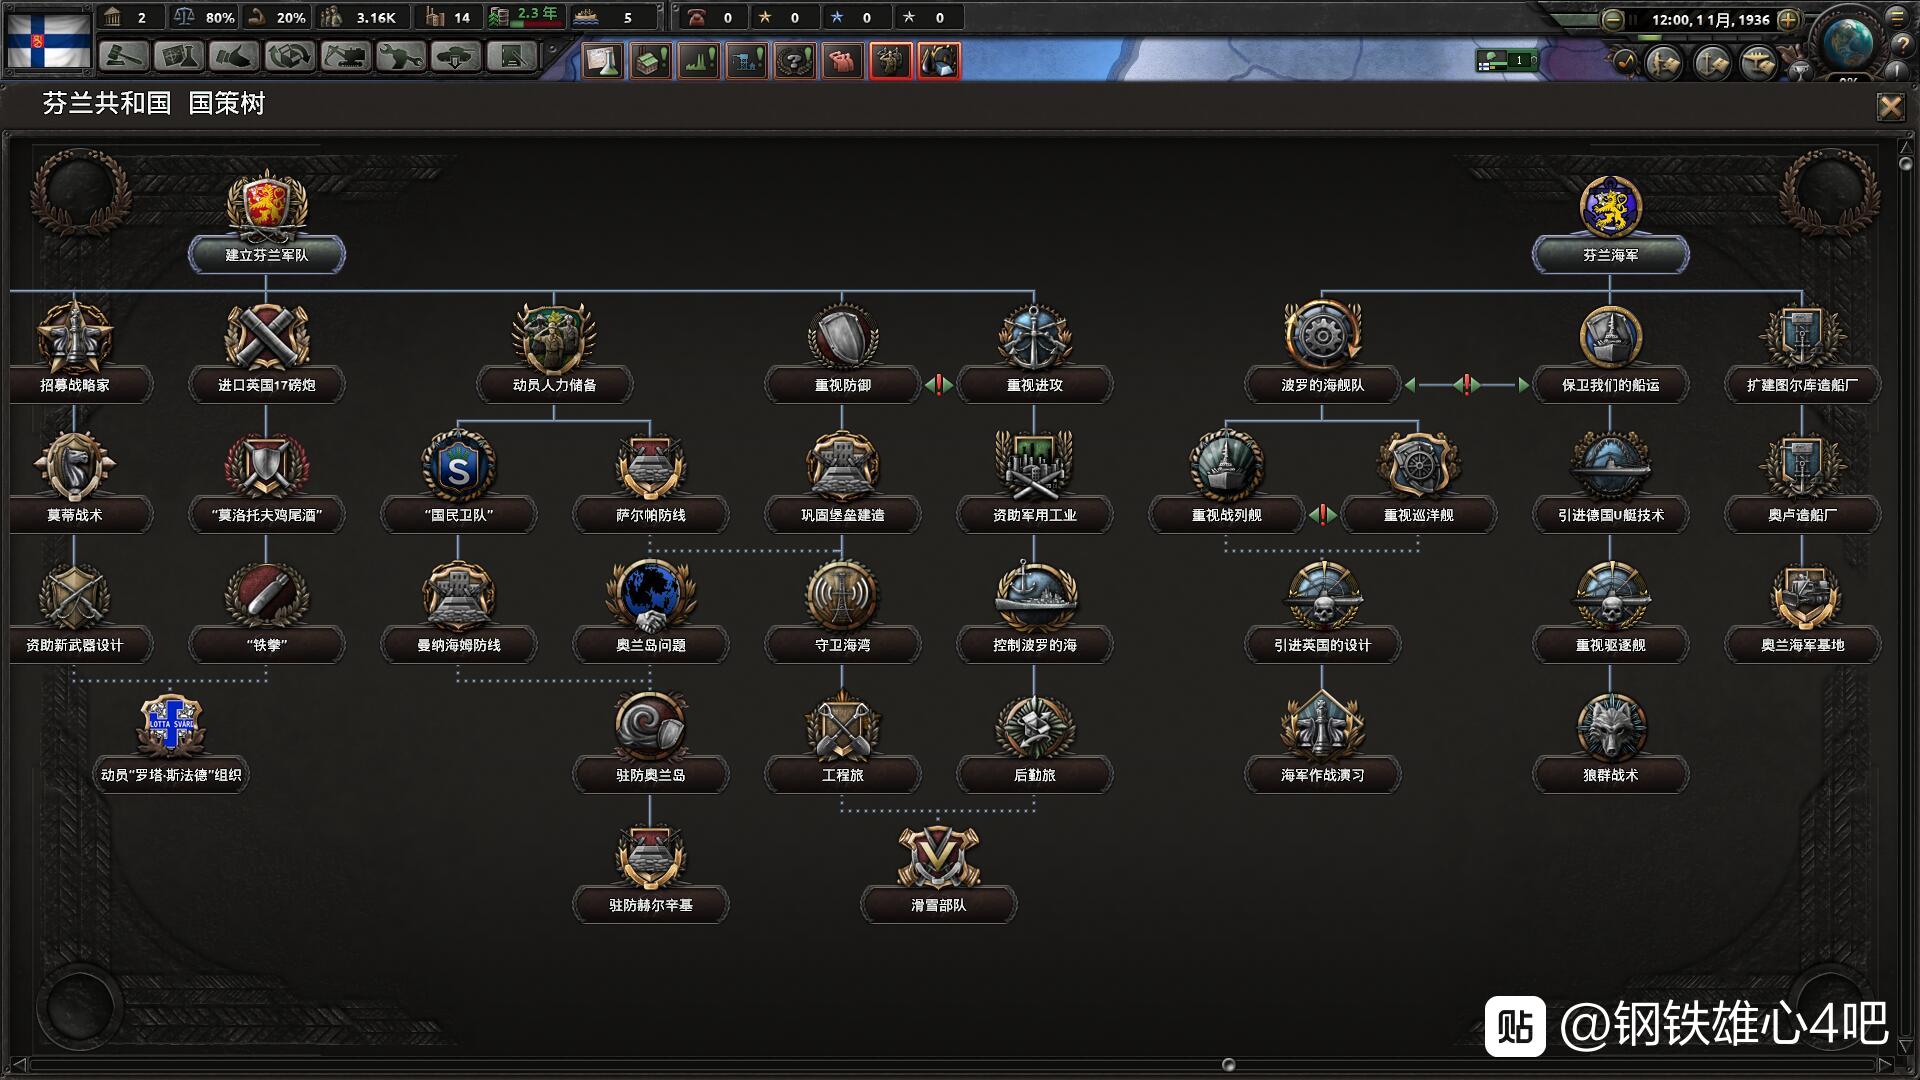Open the construction crane menu
The image size is (1920, 1080).
coord(345,57)
